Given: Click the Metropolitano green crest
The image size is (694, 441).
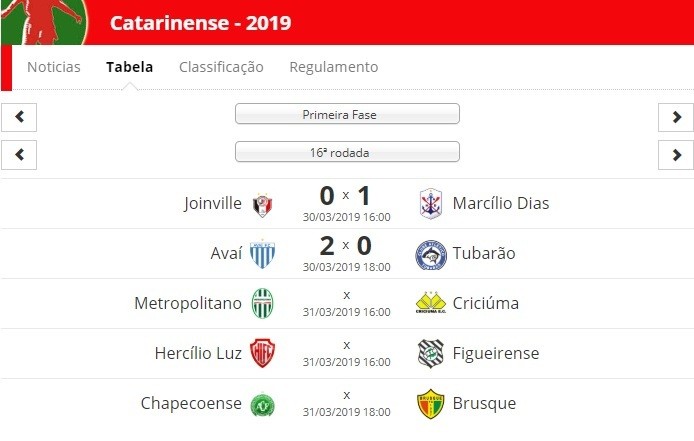Looking at the screenshot, I should [x=262, y=304].
